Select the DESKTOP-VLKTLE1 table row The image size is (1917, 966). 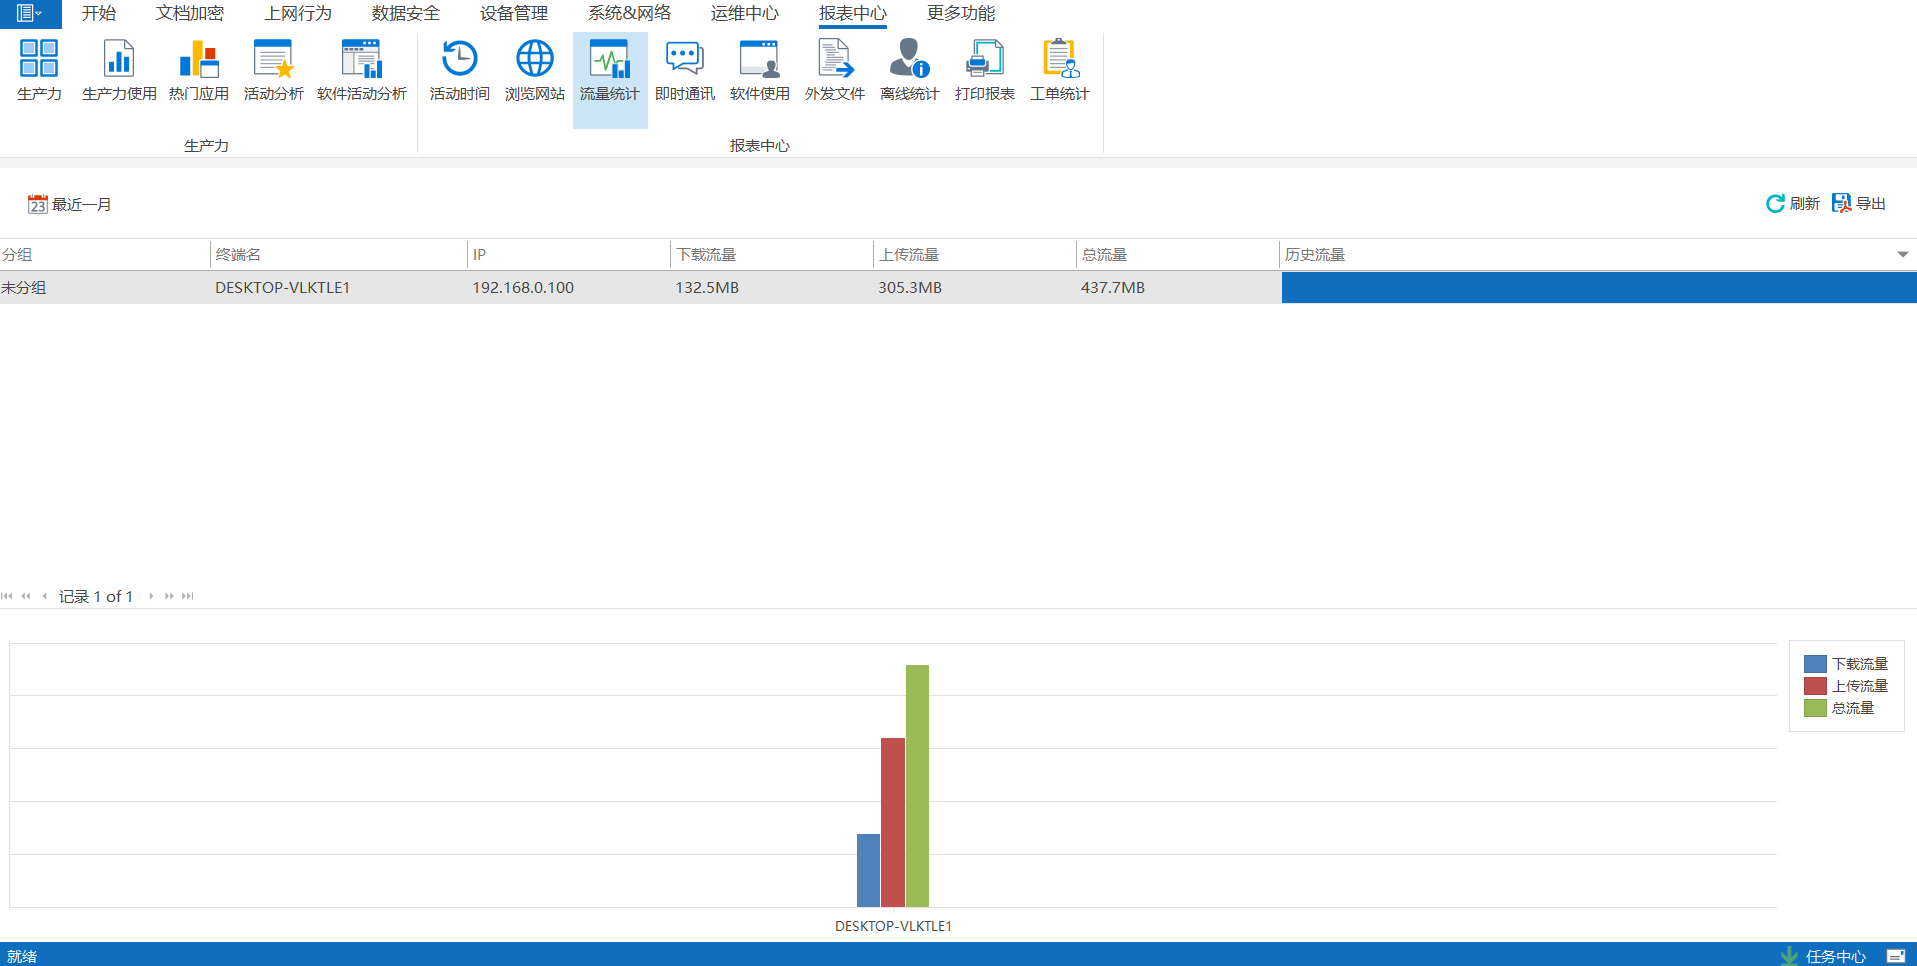click(x=282, y=288)
